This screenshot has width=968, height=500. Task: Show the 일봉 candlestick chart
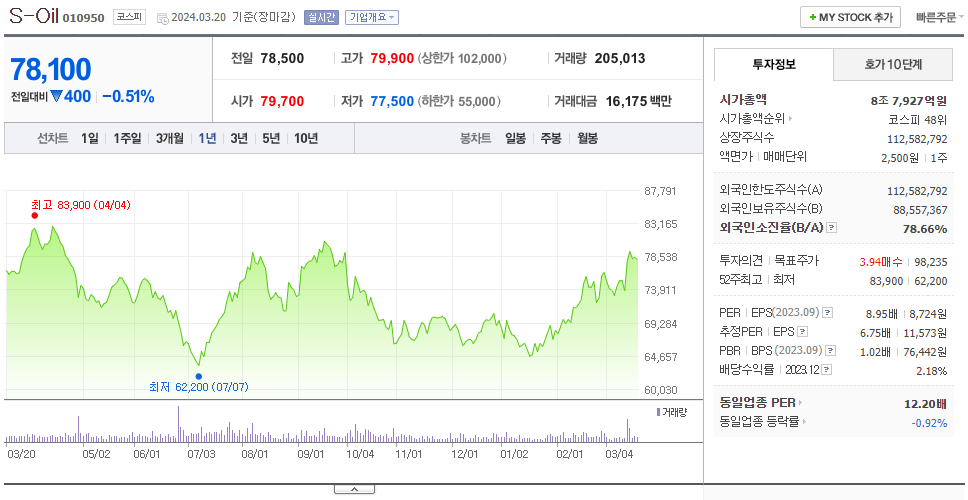pos(515,138)
